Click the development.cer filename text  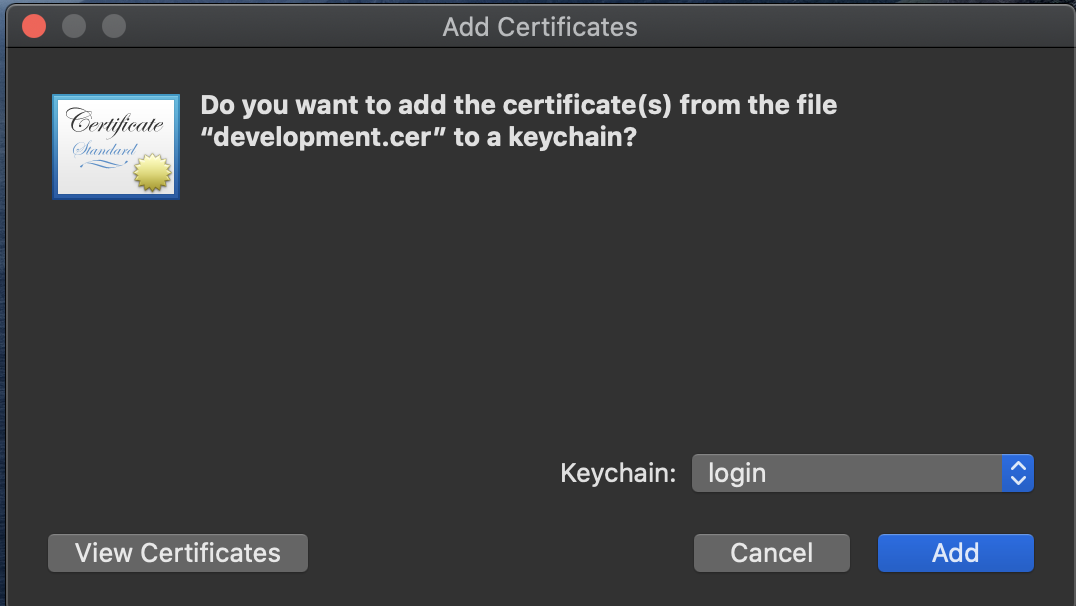(318, 137)
